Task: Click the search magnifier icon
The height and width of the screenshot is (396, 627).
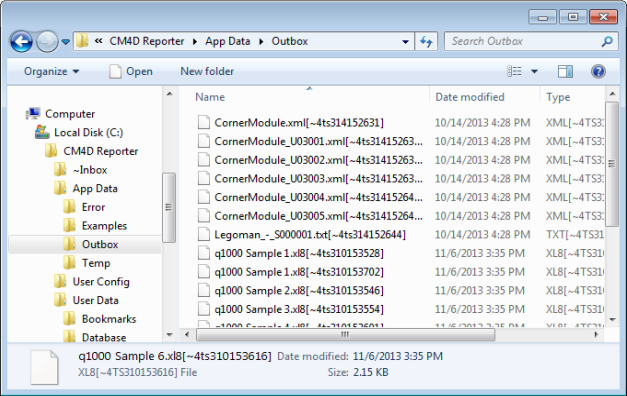Action: click(607, 41)
